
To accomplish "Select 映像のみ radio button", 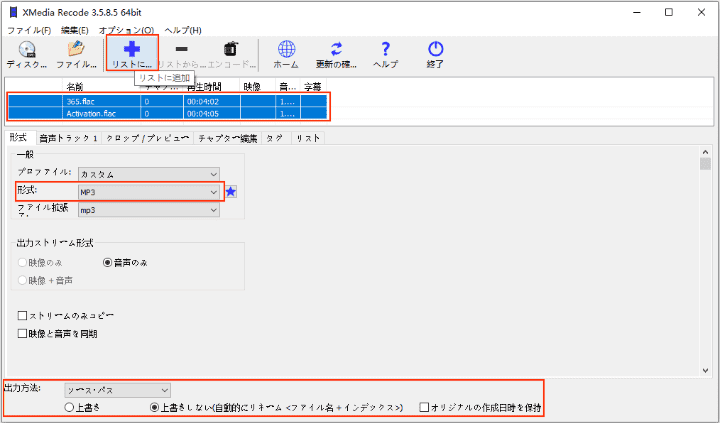I will tap(22, 263).
